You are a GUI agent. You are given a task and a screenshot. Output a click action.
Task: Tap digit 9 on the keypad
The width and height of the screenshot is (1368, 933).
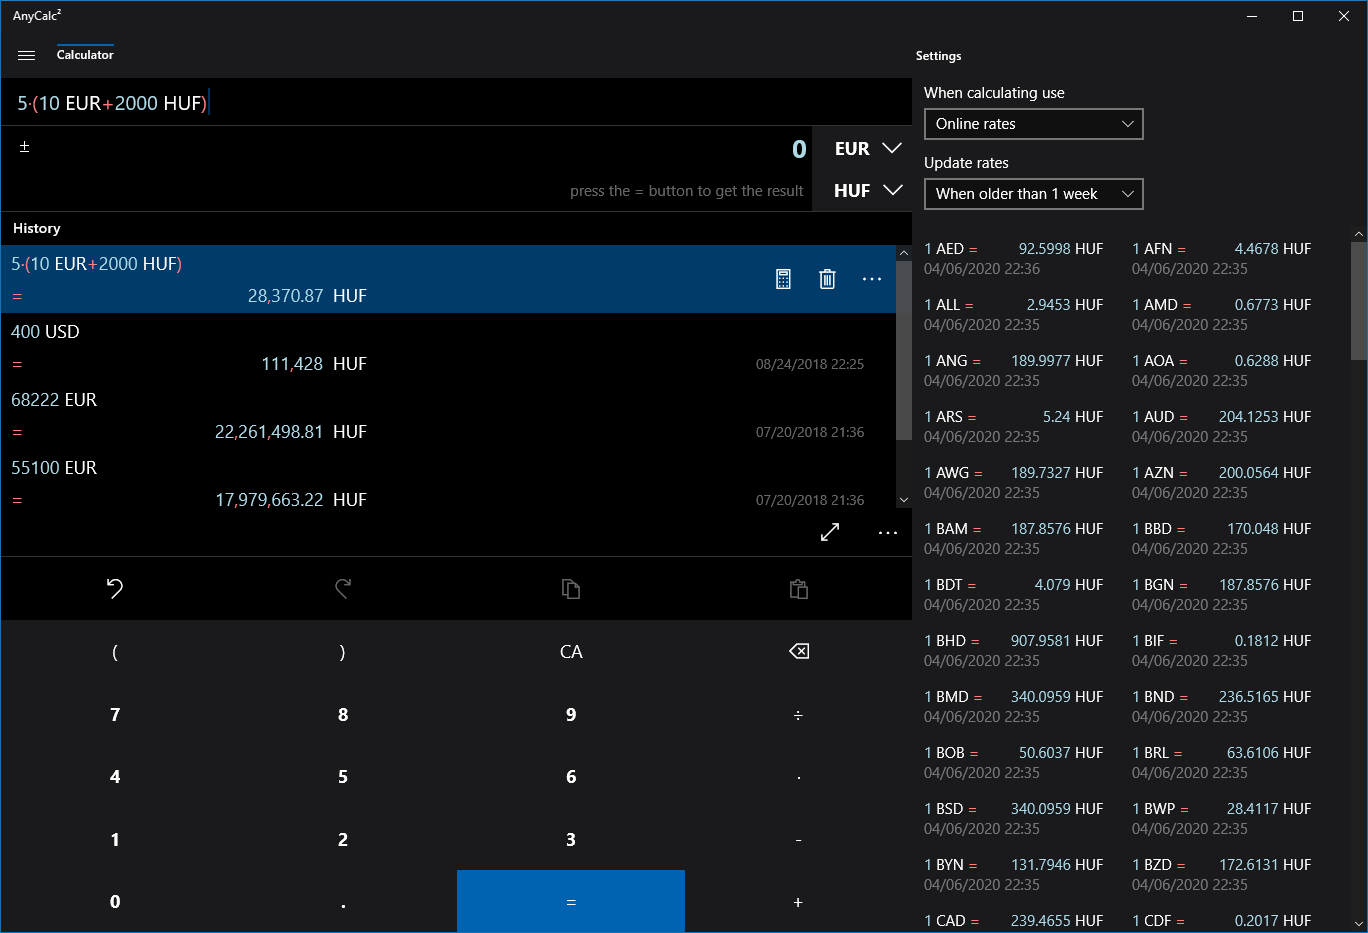pos(571,715)
